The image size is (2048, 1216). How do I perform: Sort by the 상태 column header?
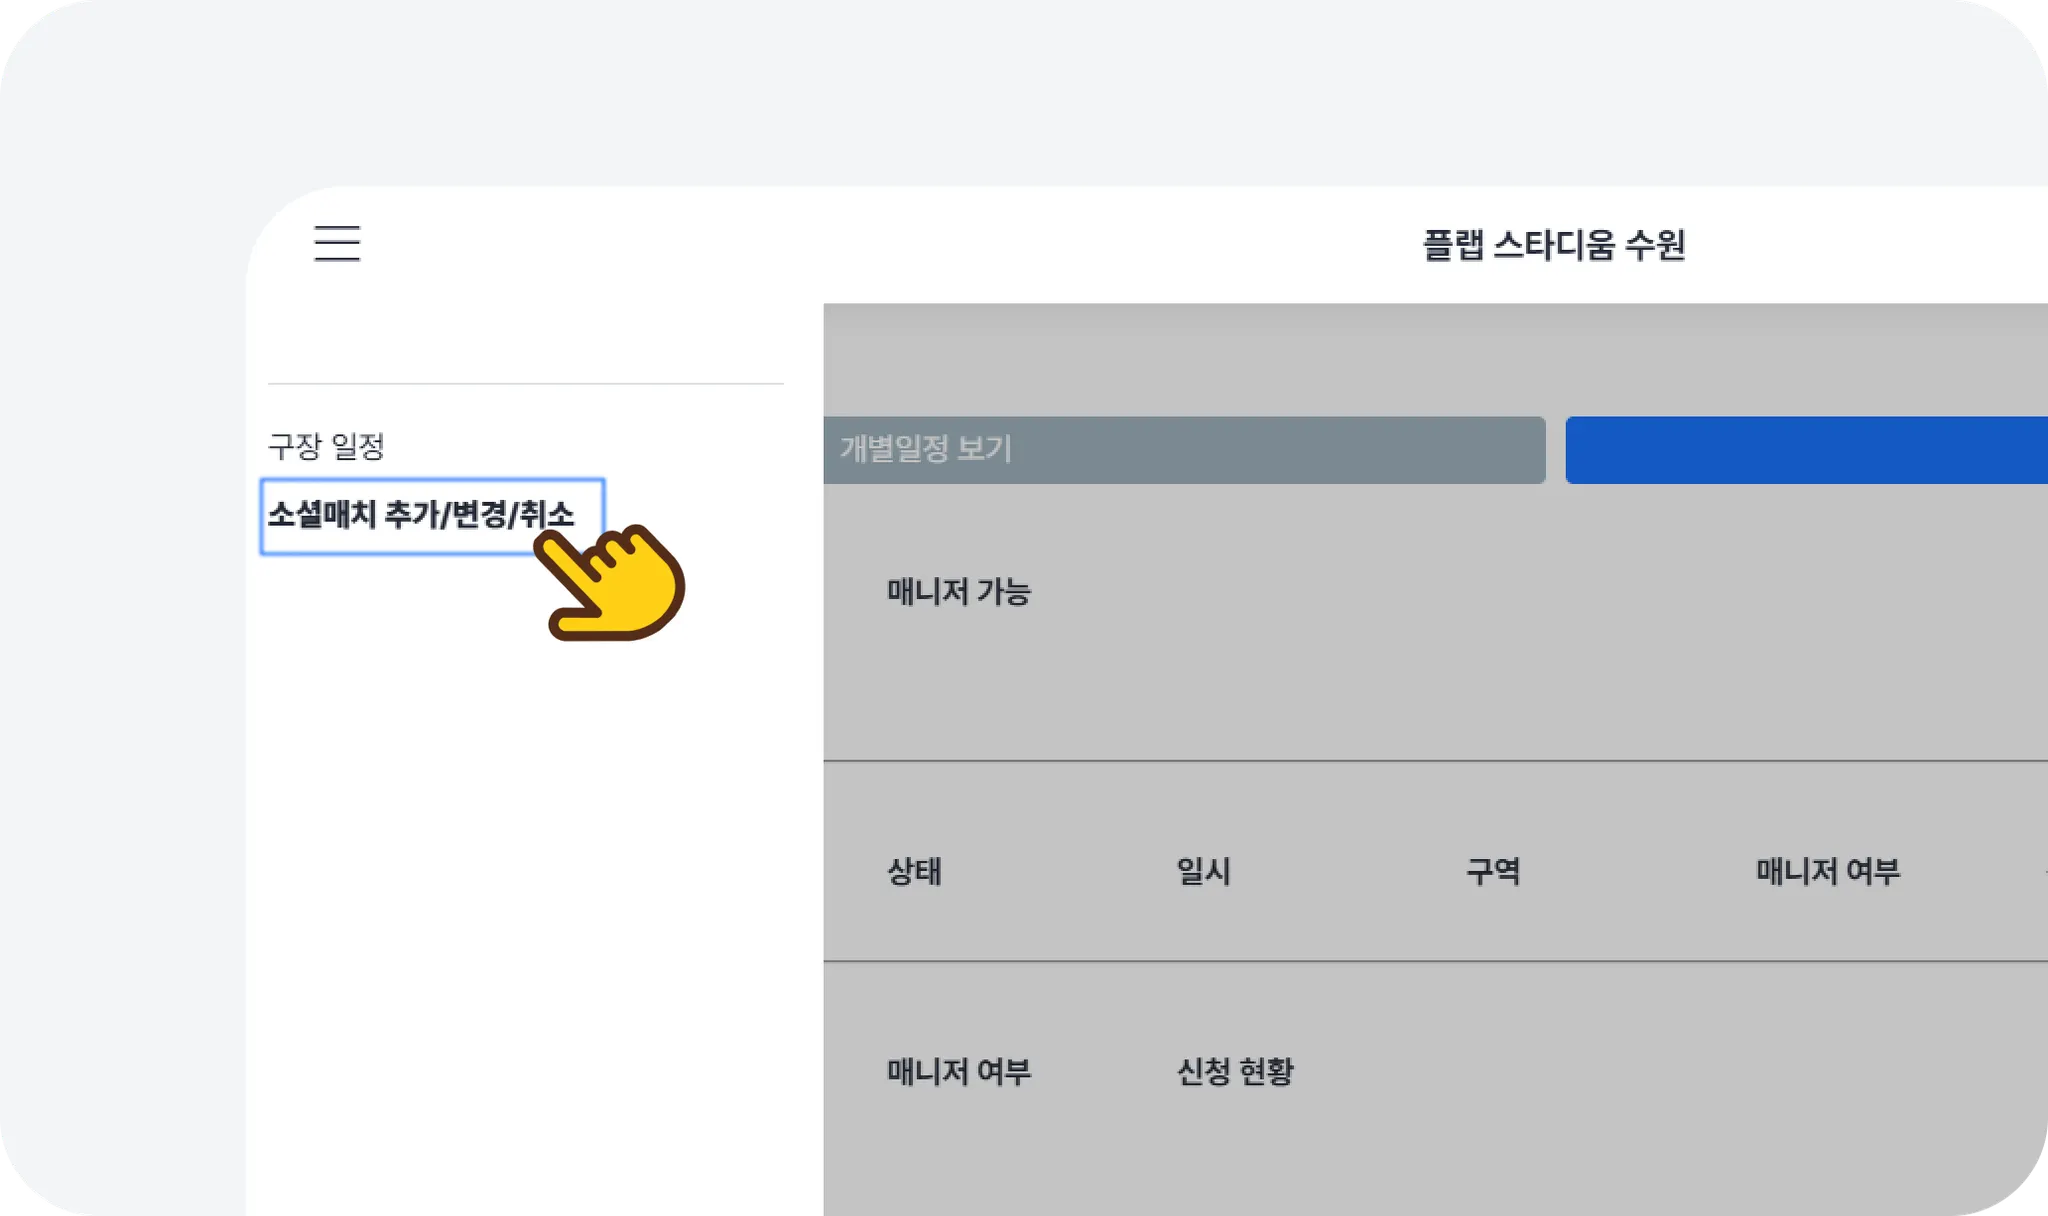click(914, 871)
